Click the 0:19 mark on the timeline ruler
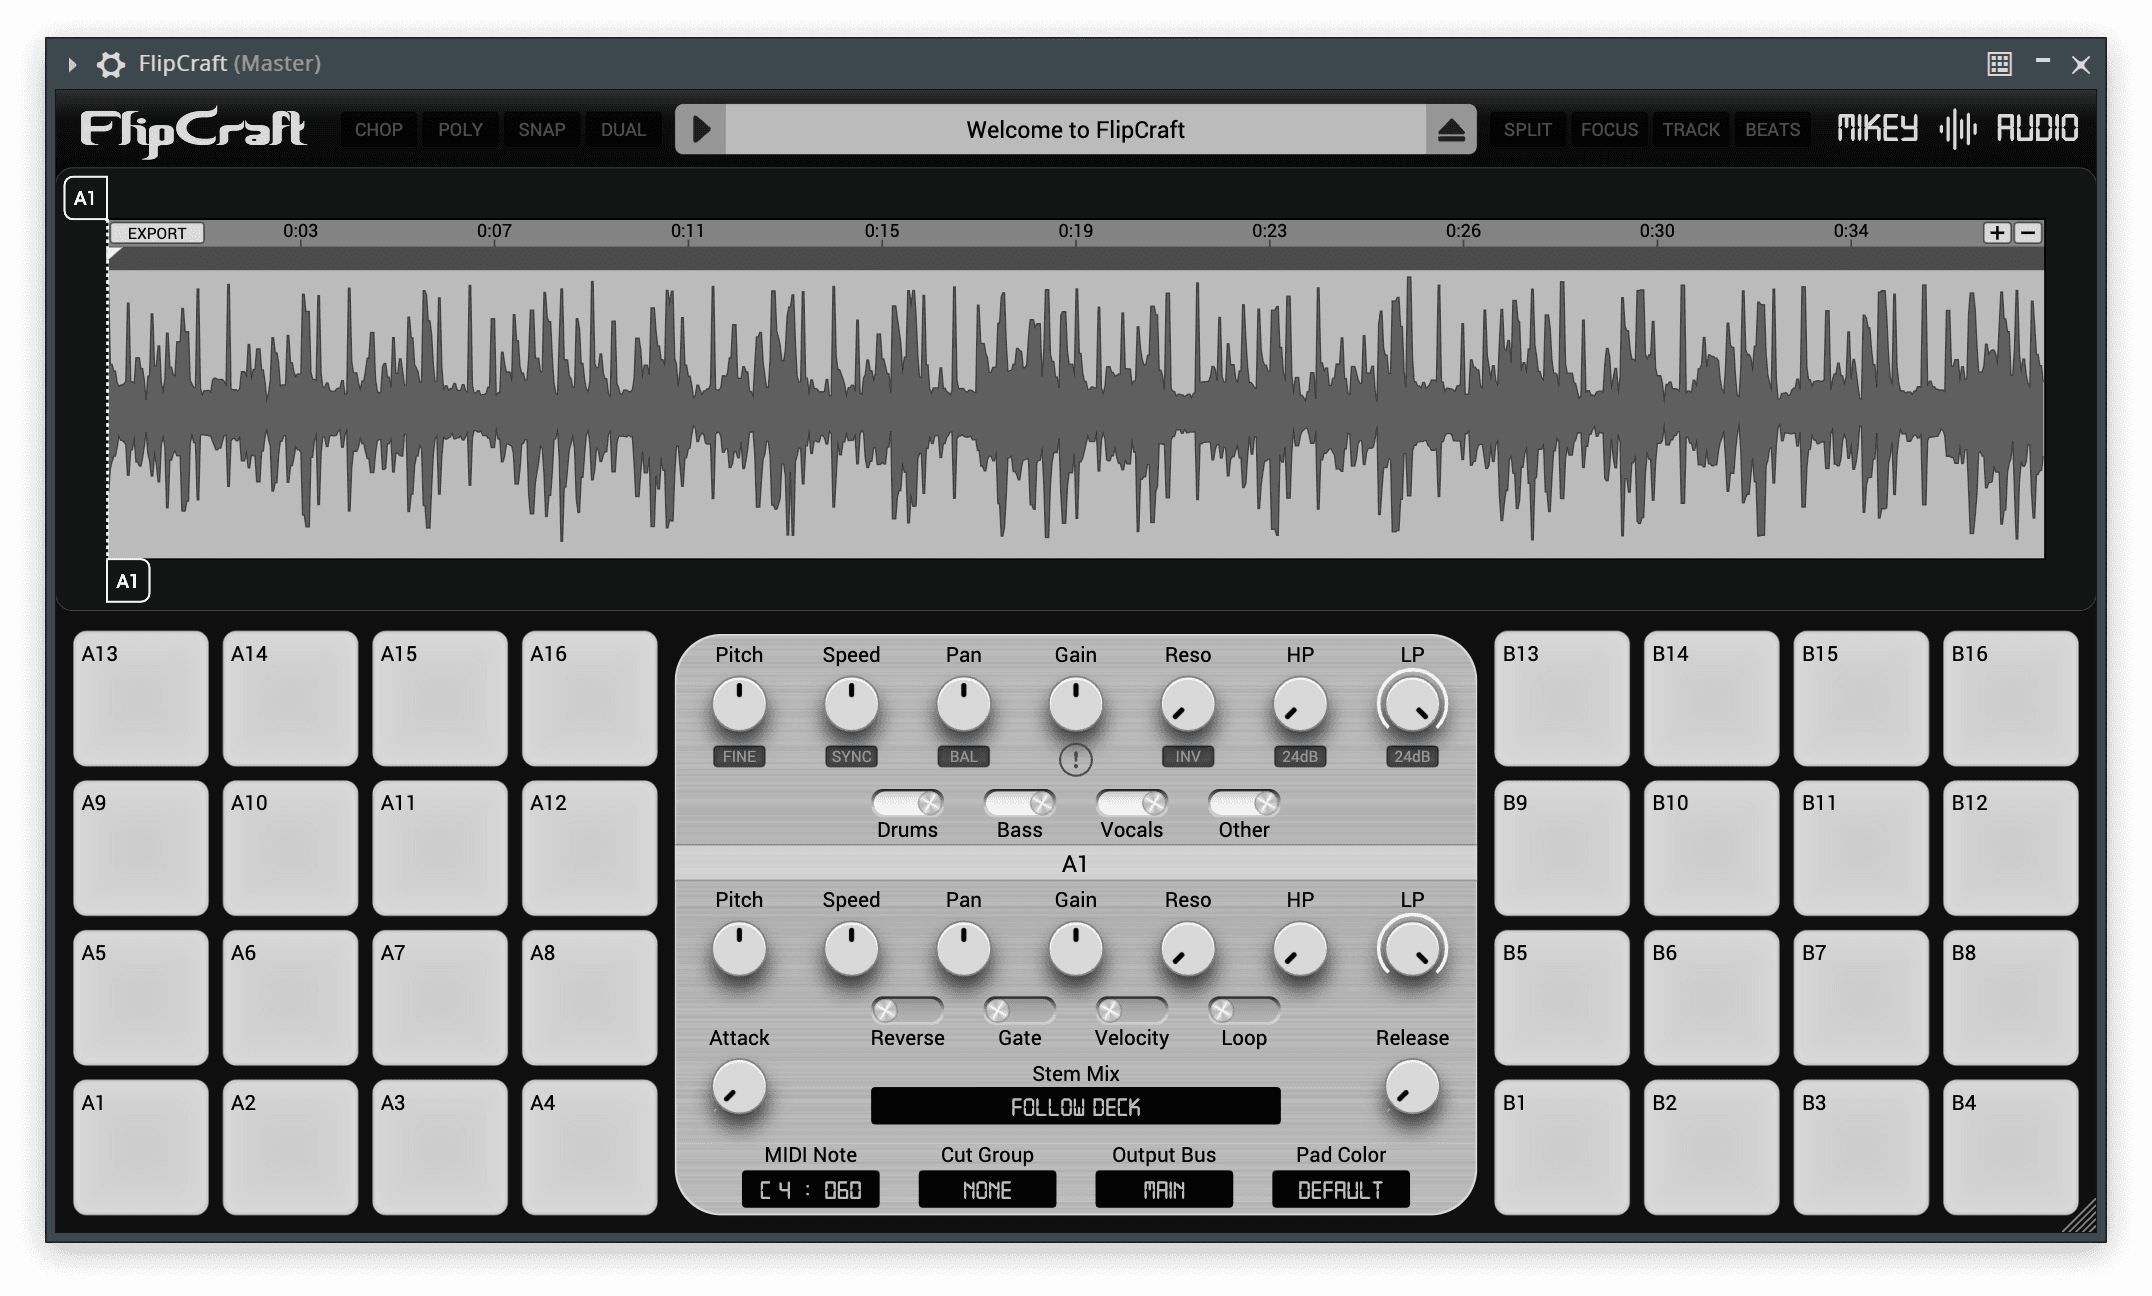The image size is (2152, 1296). [1075, 232]
